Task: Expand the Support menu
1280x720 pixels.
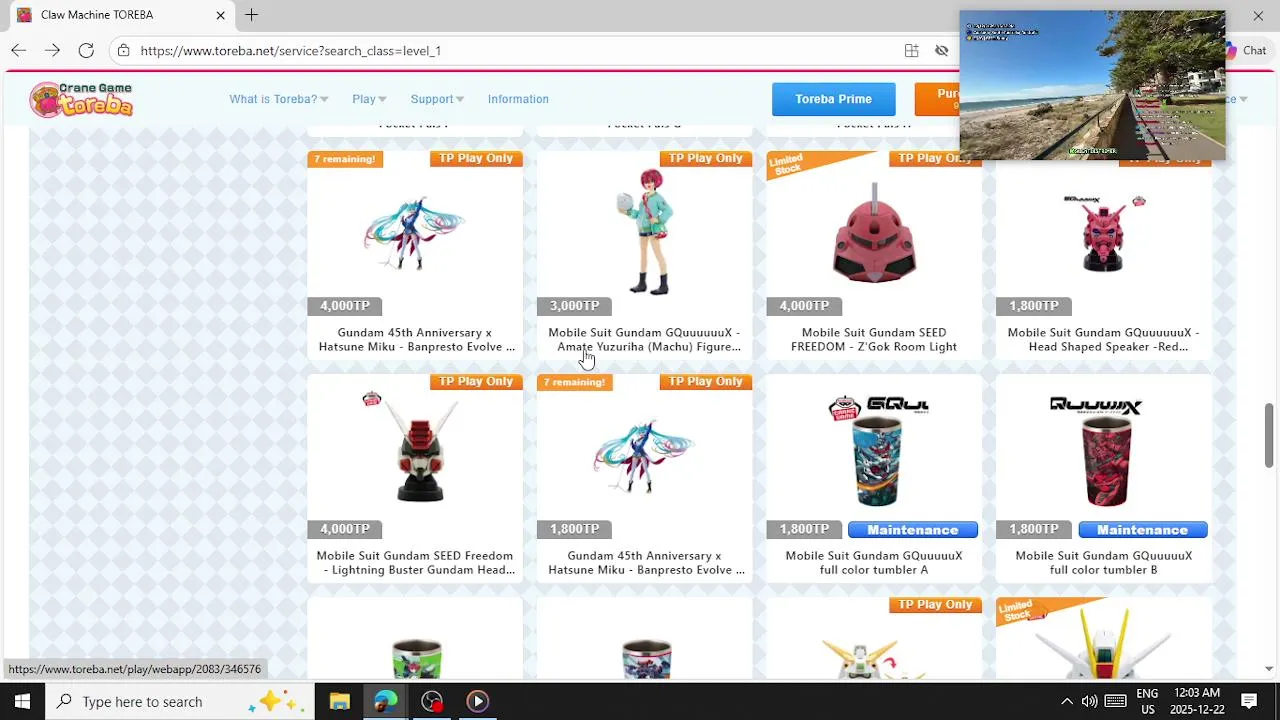Action: coord(437,99)
